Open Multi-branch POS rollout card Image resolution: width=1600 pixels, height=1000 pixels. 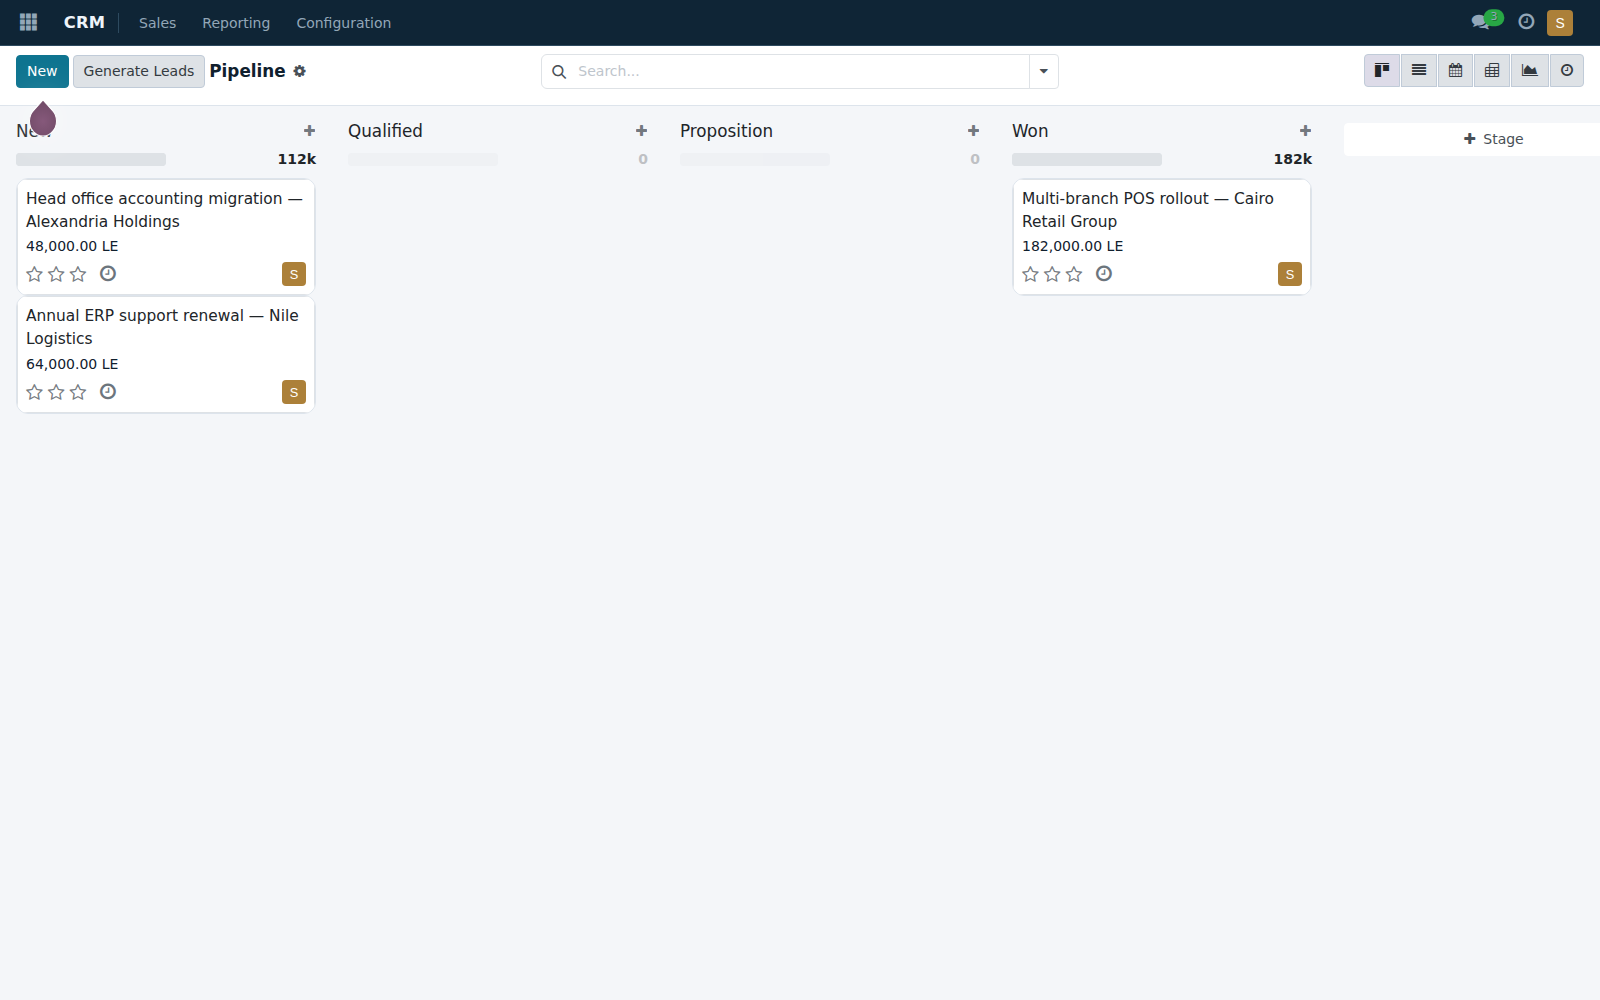coord(1162,237)
